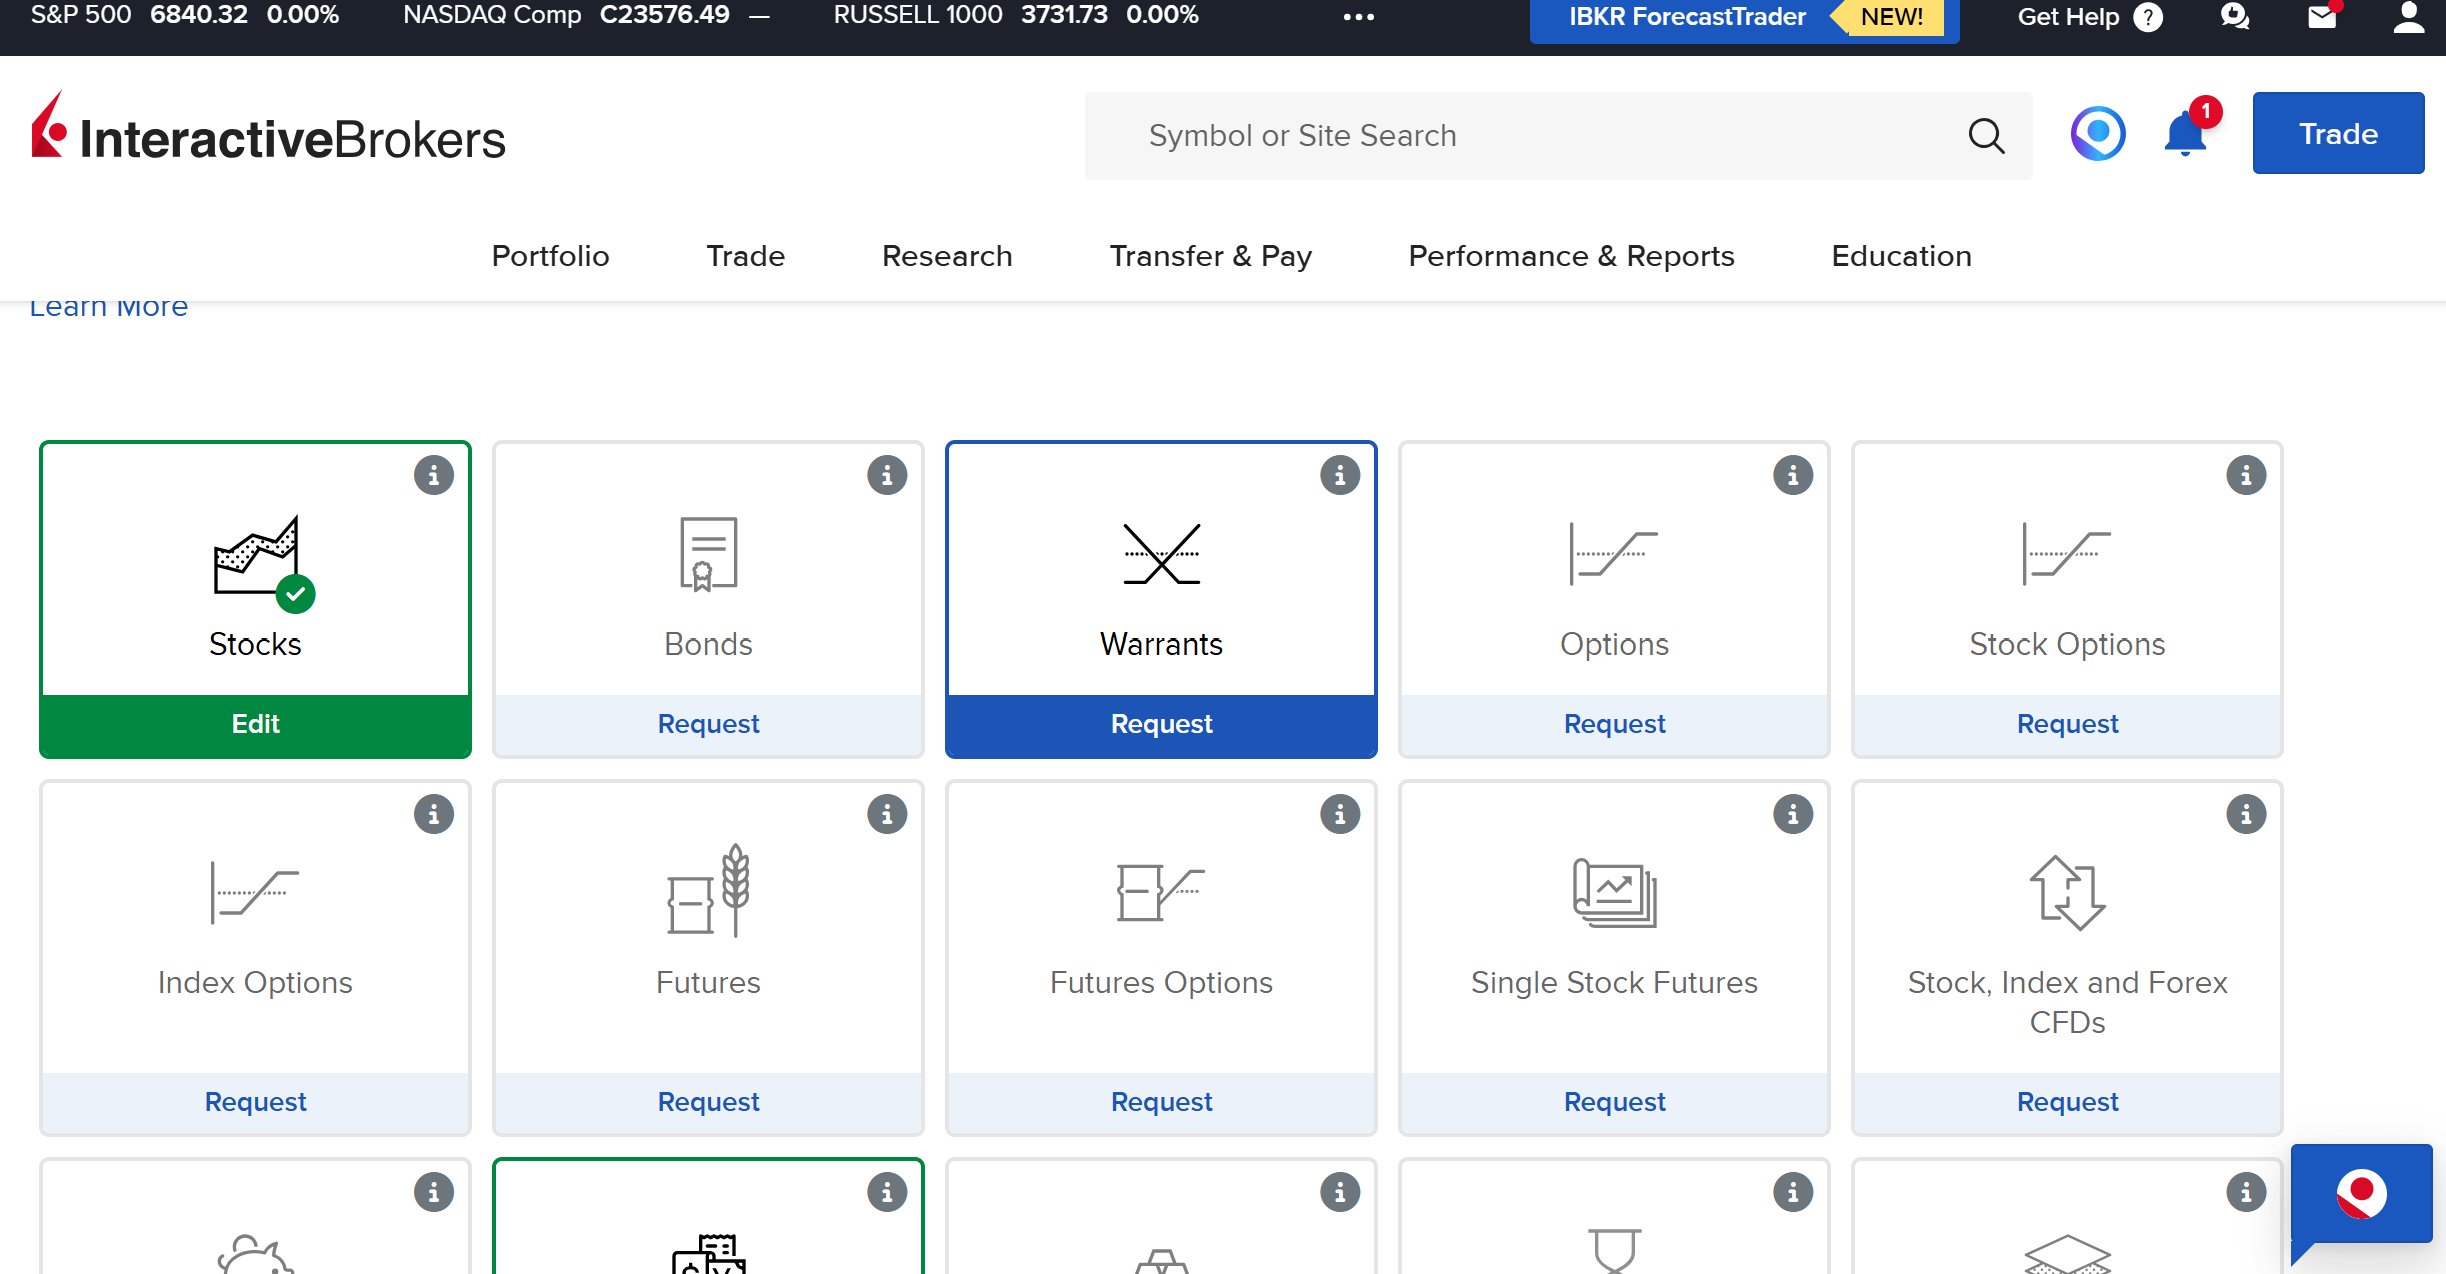Open the user profile account icon
This screenshot has width=2446, height=1274.
2408,17
